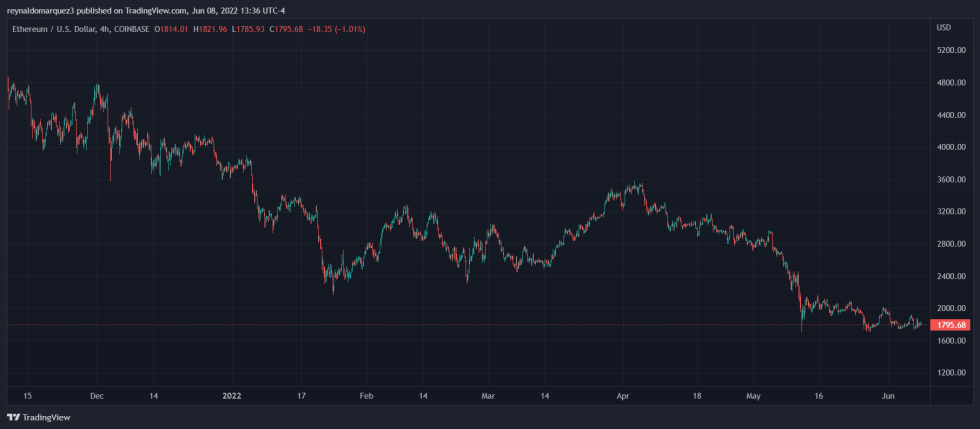The image size is (980, 429).
Task: Click the 17 date axis label
Action: pyautogui.click(x=301, y=396)
